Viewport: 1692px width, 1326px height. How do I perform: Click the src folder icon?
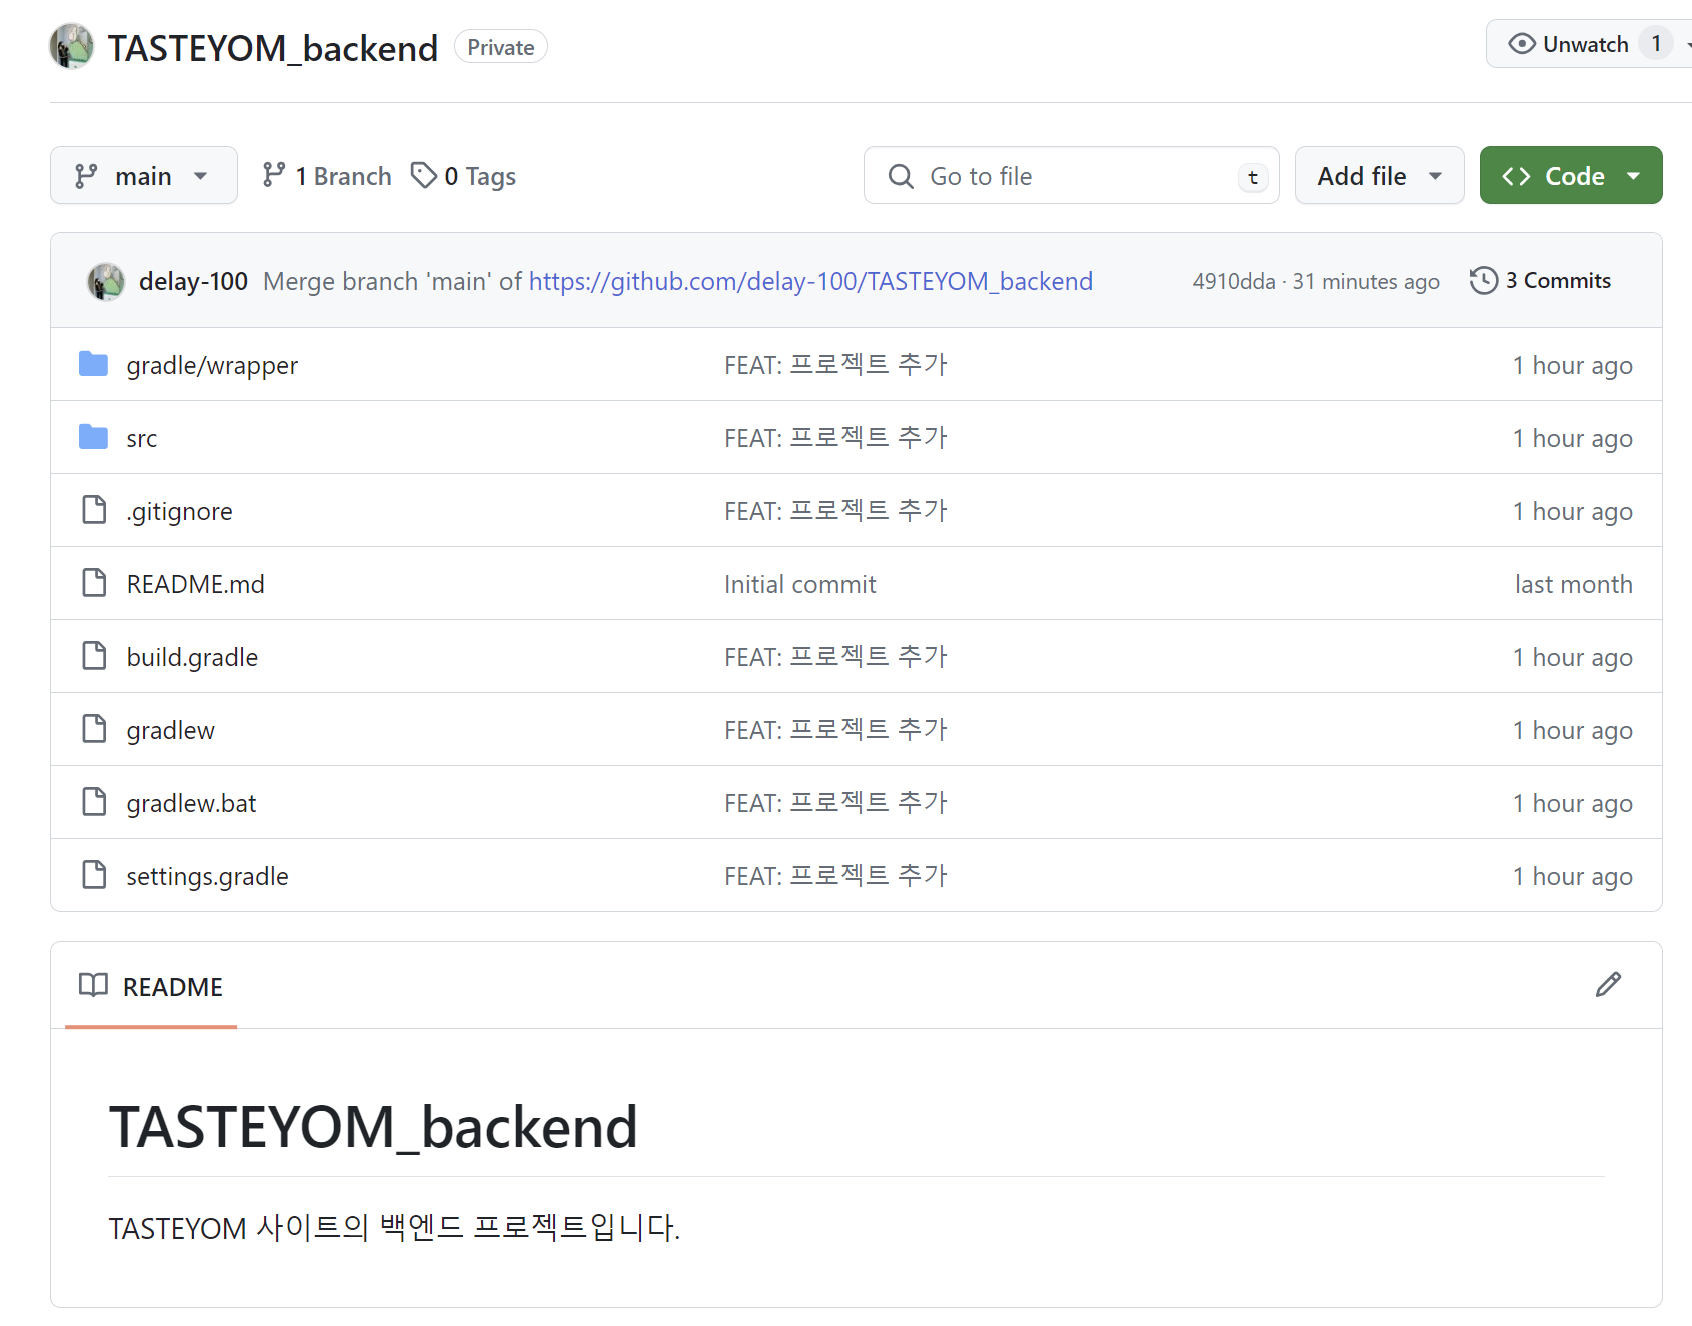pyautogui.click(x=94, y=437)
